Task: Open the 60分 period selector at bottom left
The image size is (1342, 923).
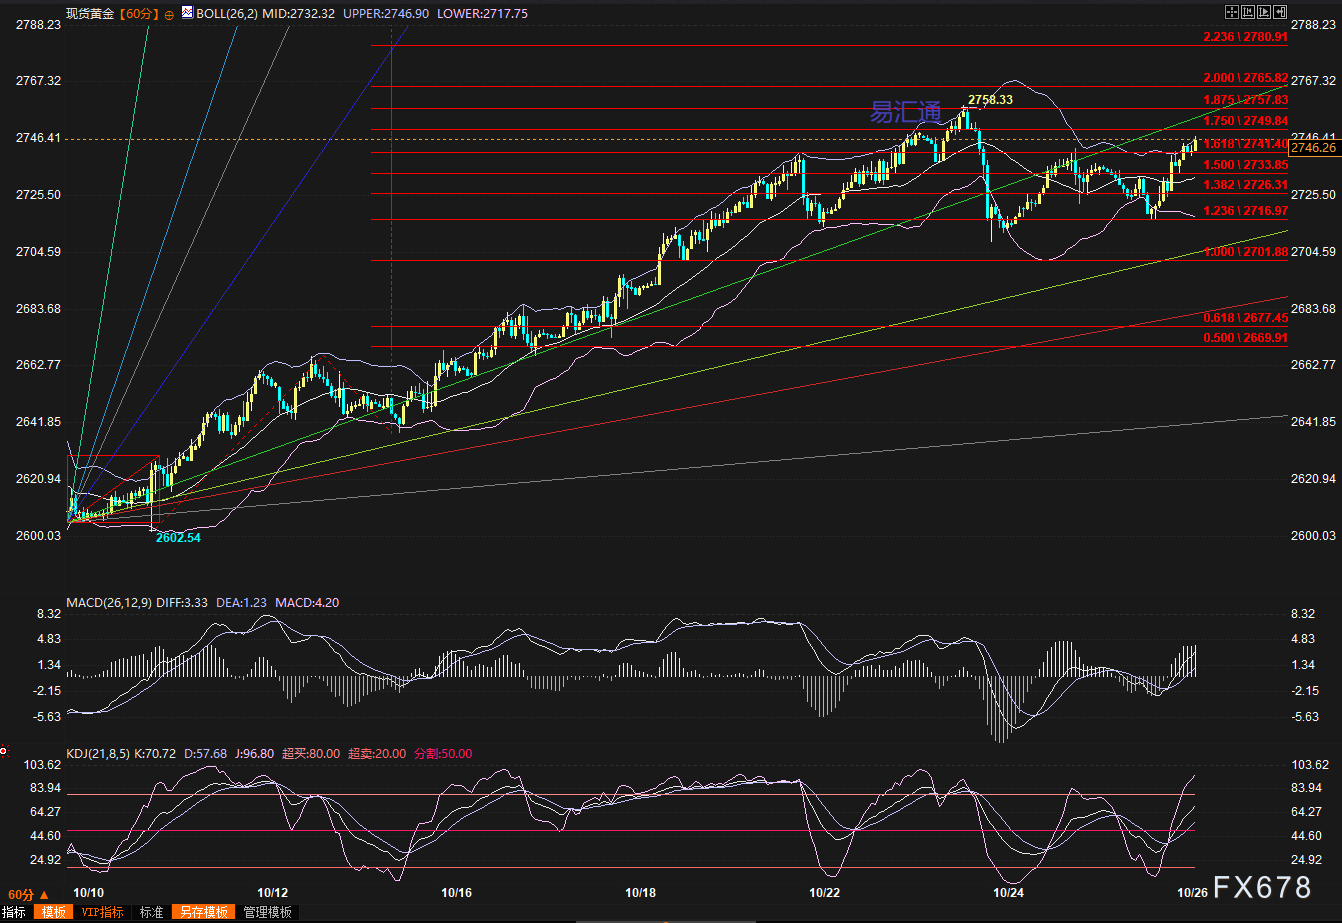Action: 27,894
